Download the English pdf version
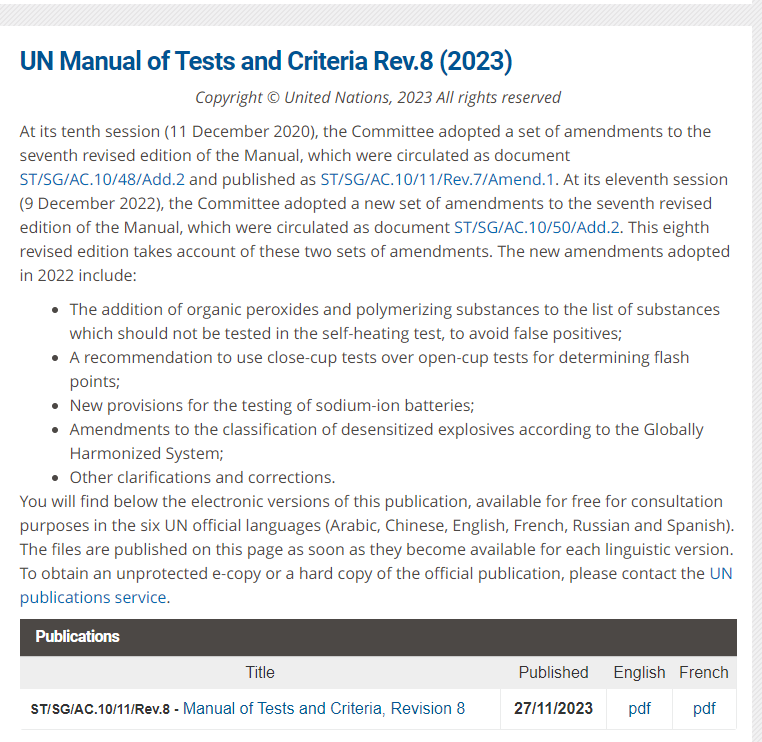The height and width of the screenshot is (742, 762). [x=639, y=708]
